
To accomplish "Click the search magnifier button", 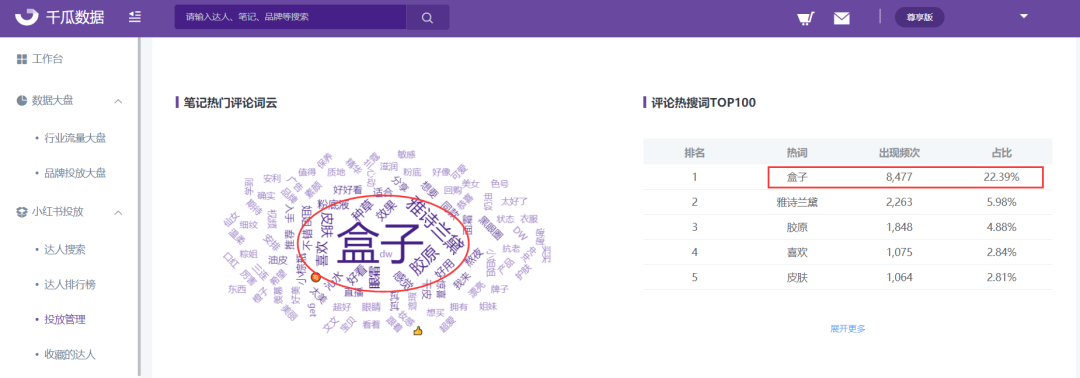I will point(427,17).
